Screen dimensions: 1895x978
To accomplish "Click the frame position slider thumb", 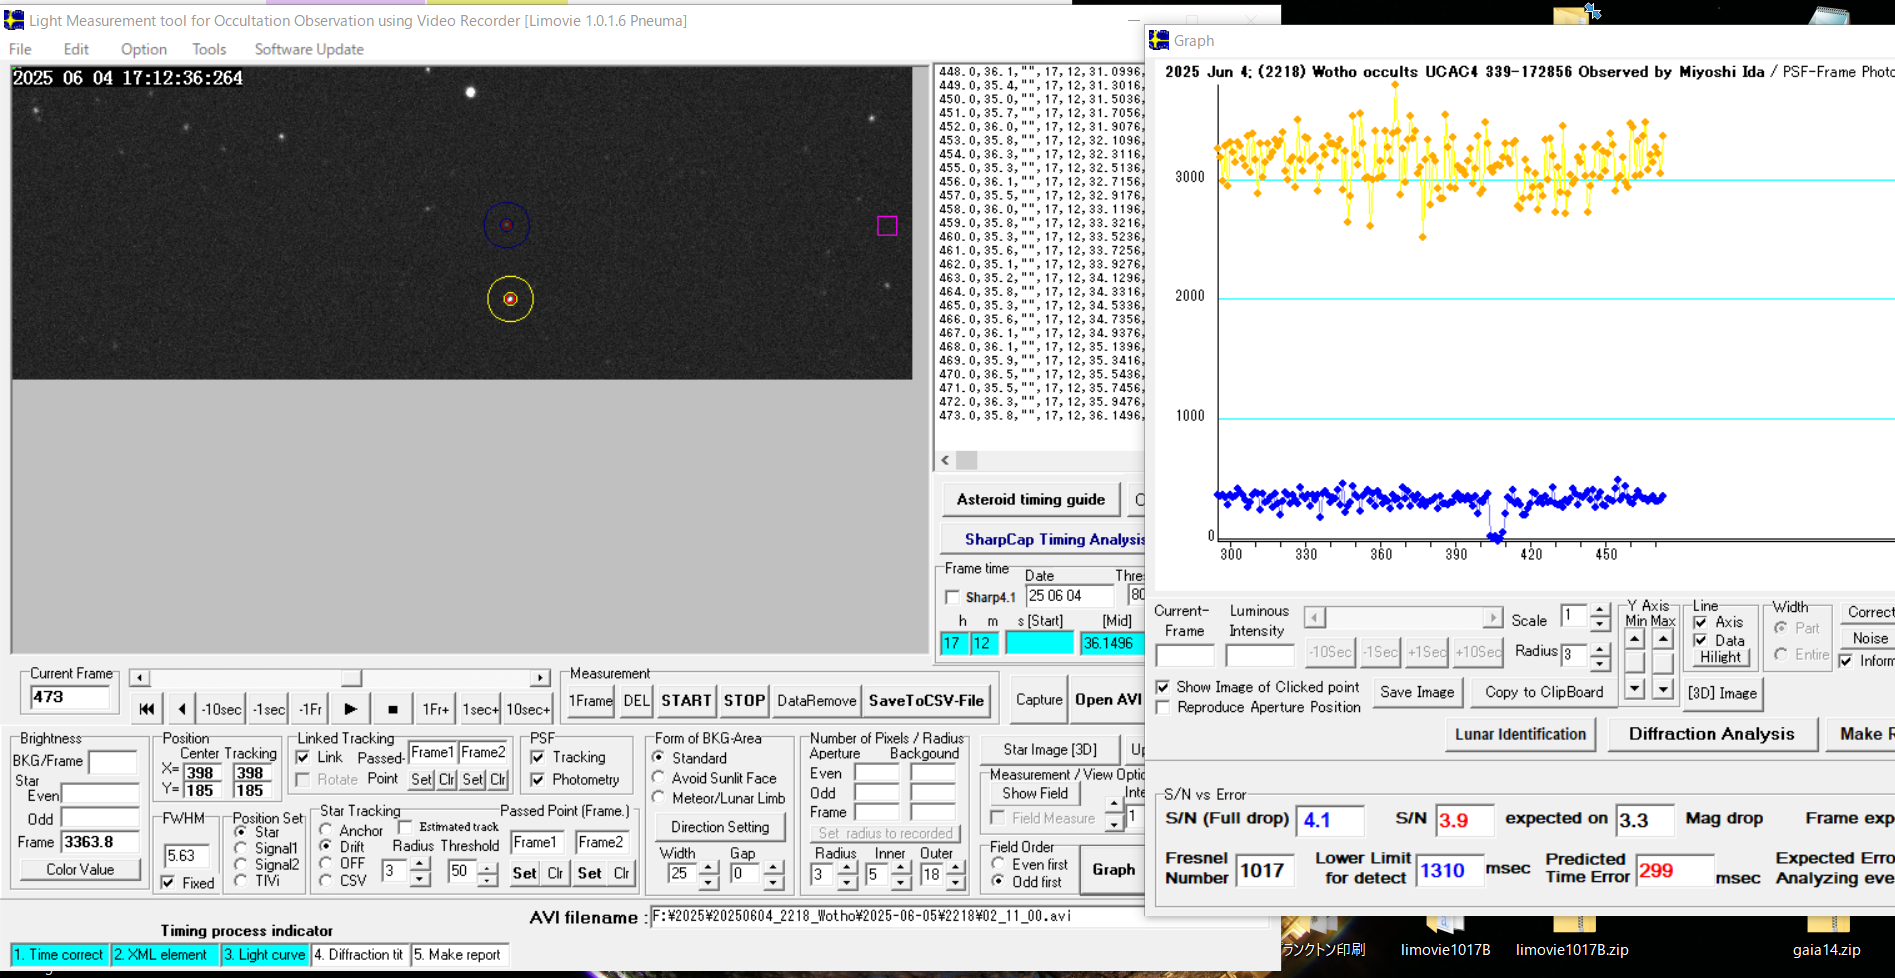I will tap(351, 678).
